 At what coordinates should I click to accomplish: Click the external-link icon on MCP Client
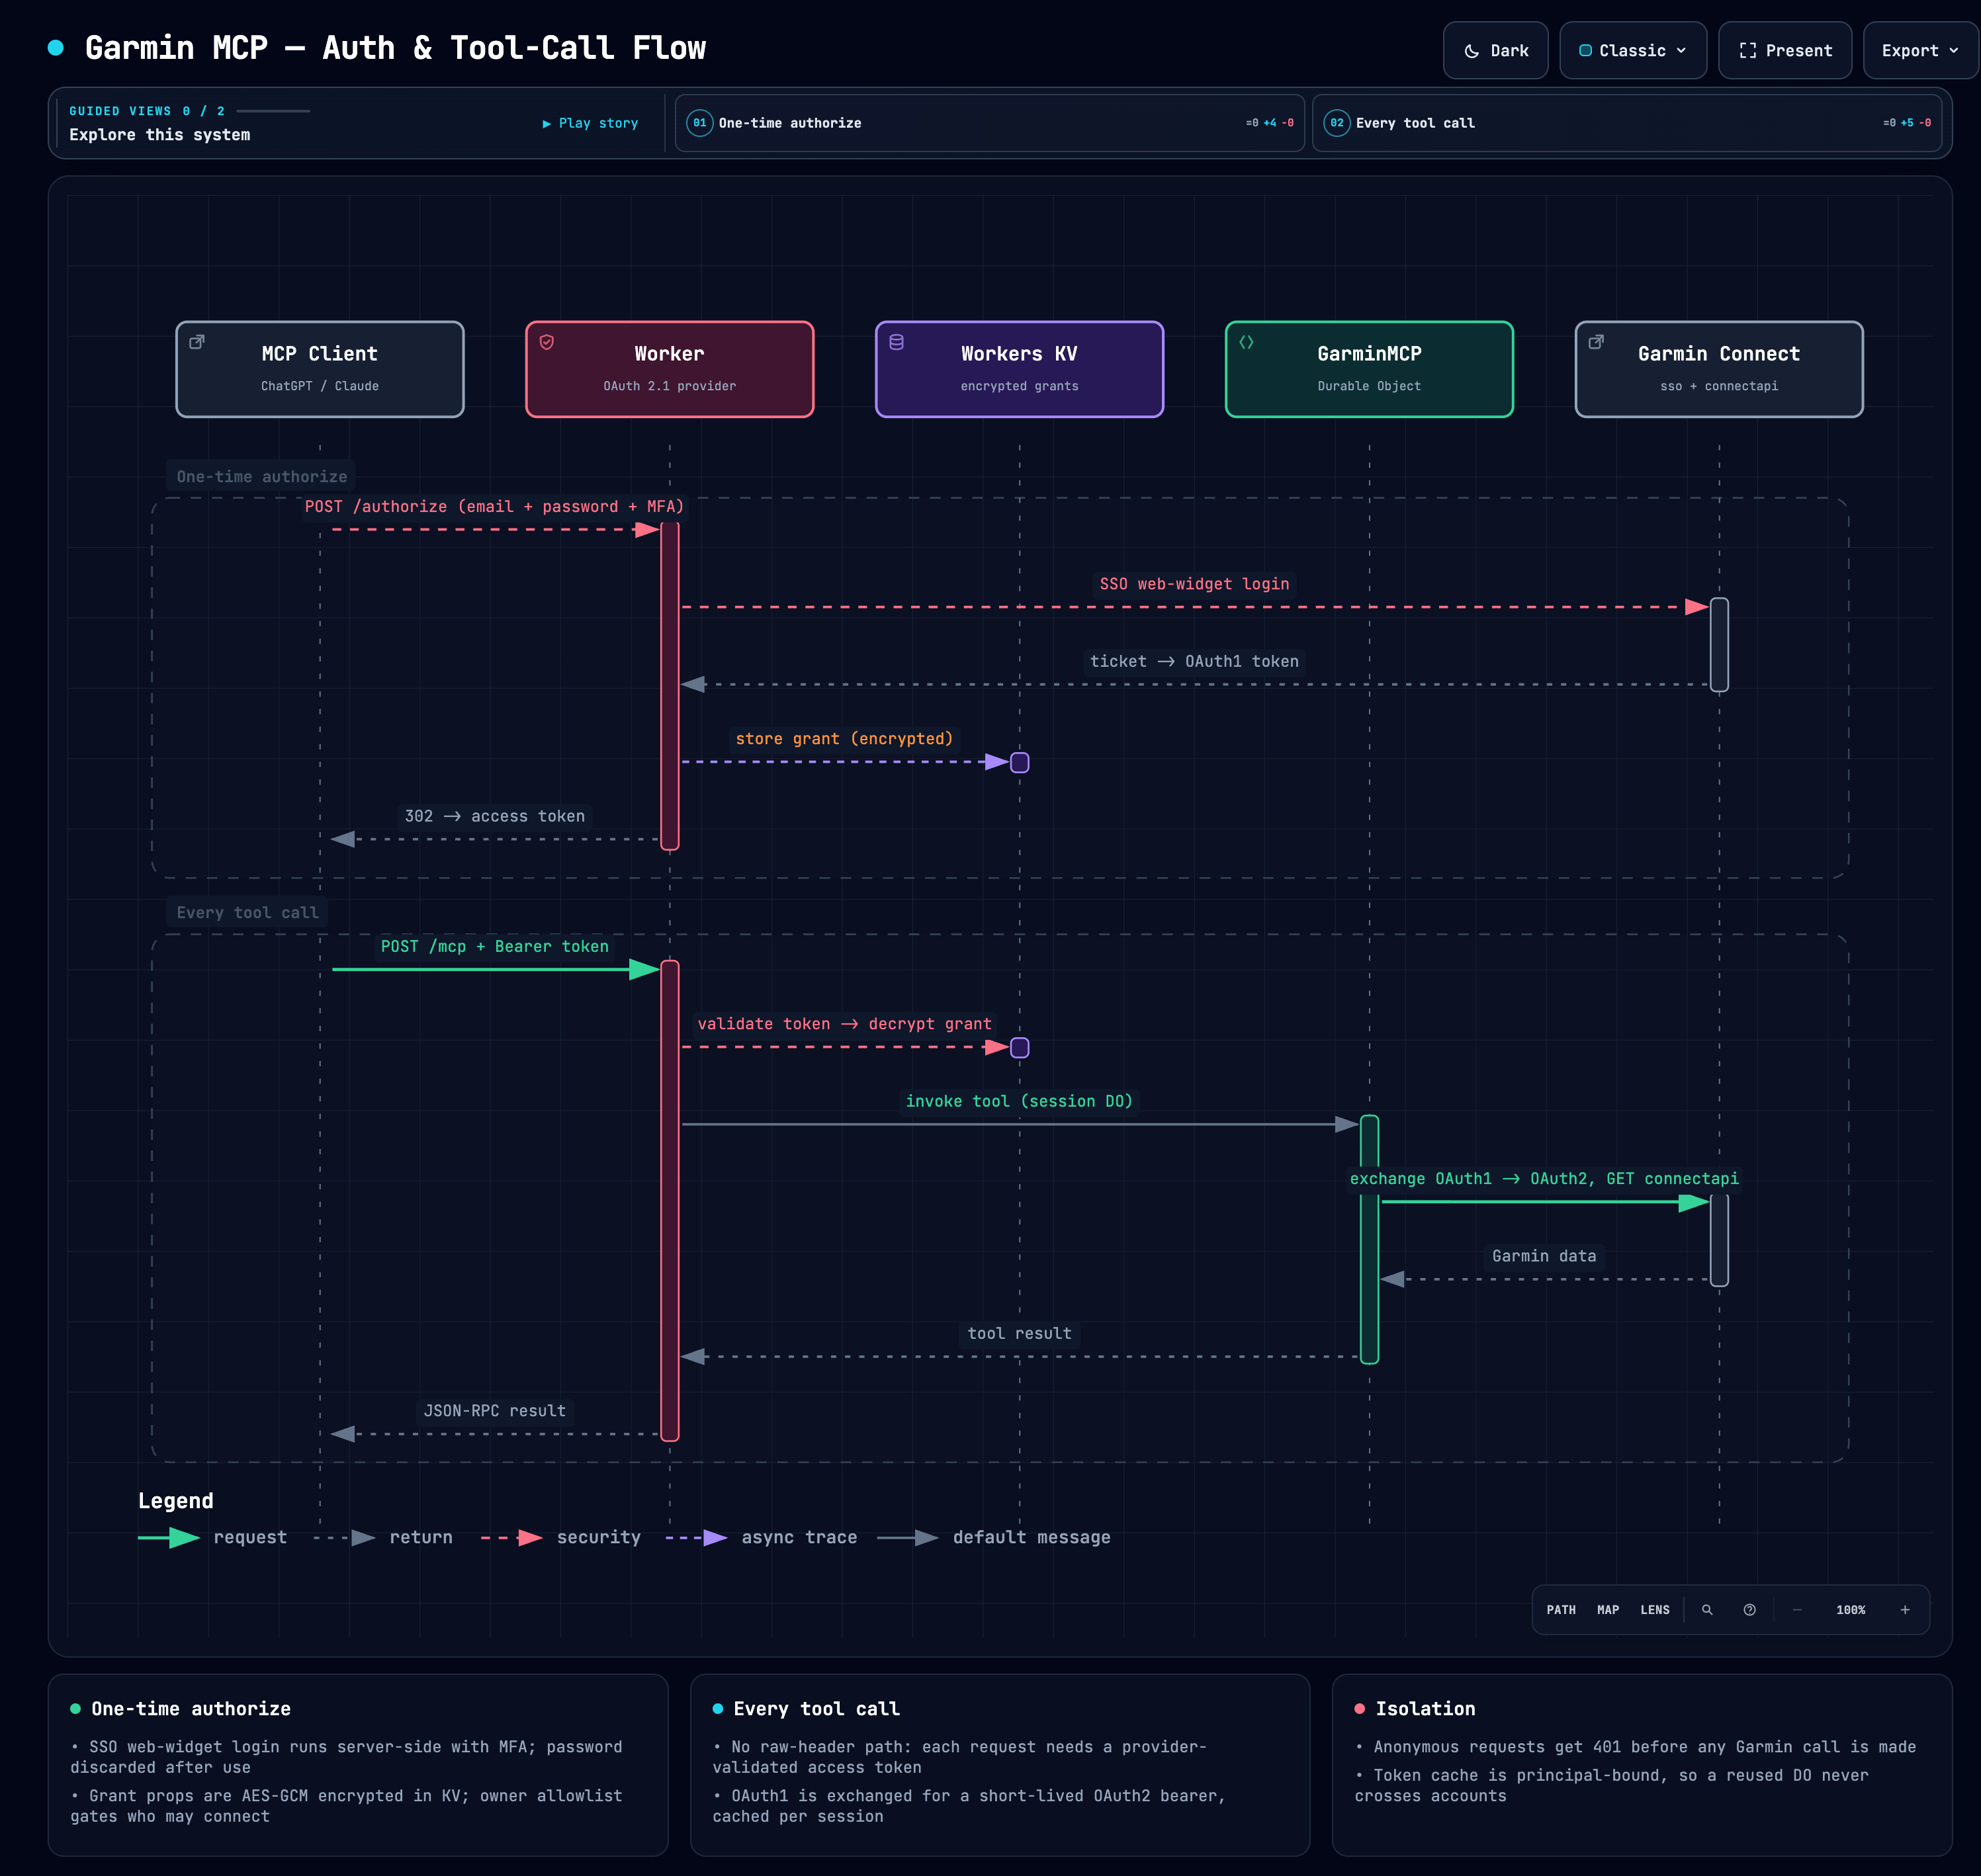tap(197, 342)
